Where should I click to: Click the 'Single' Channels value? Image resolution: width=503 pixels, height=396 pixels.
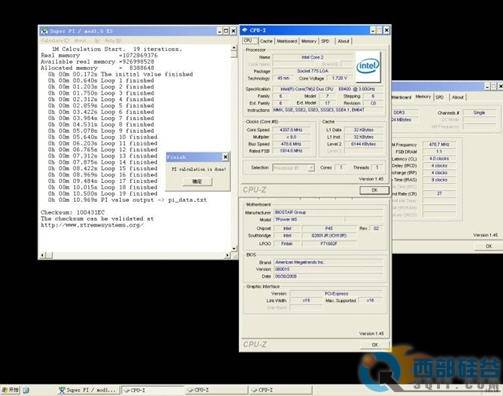tap(479, 113)
